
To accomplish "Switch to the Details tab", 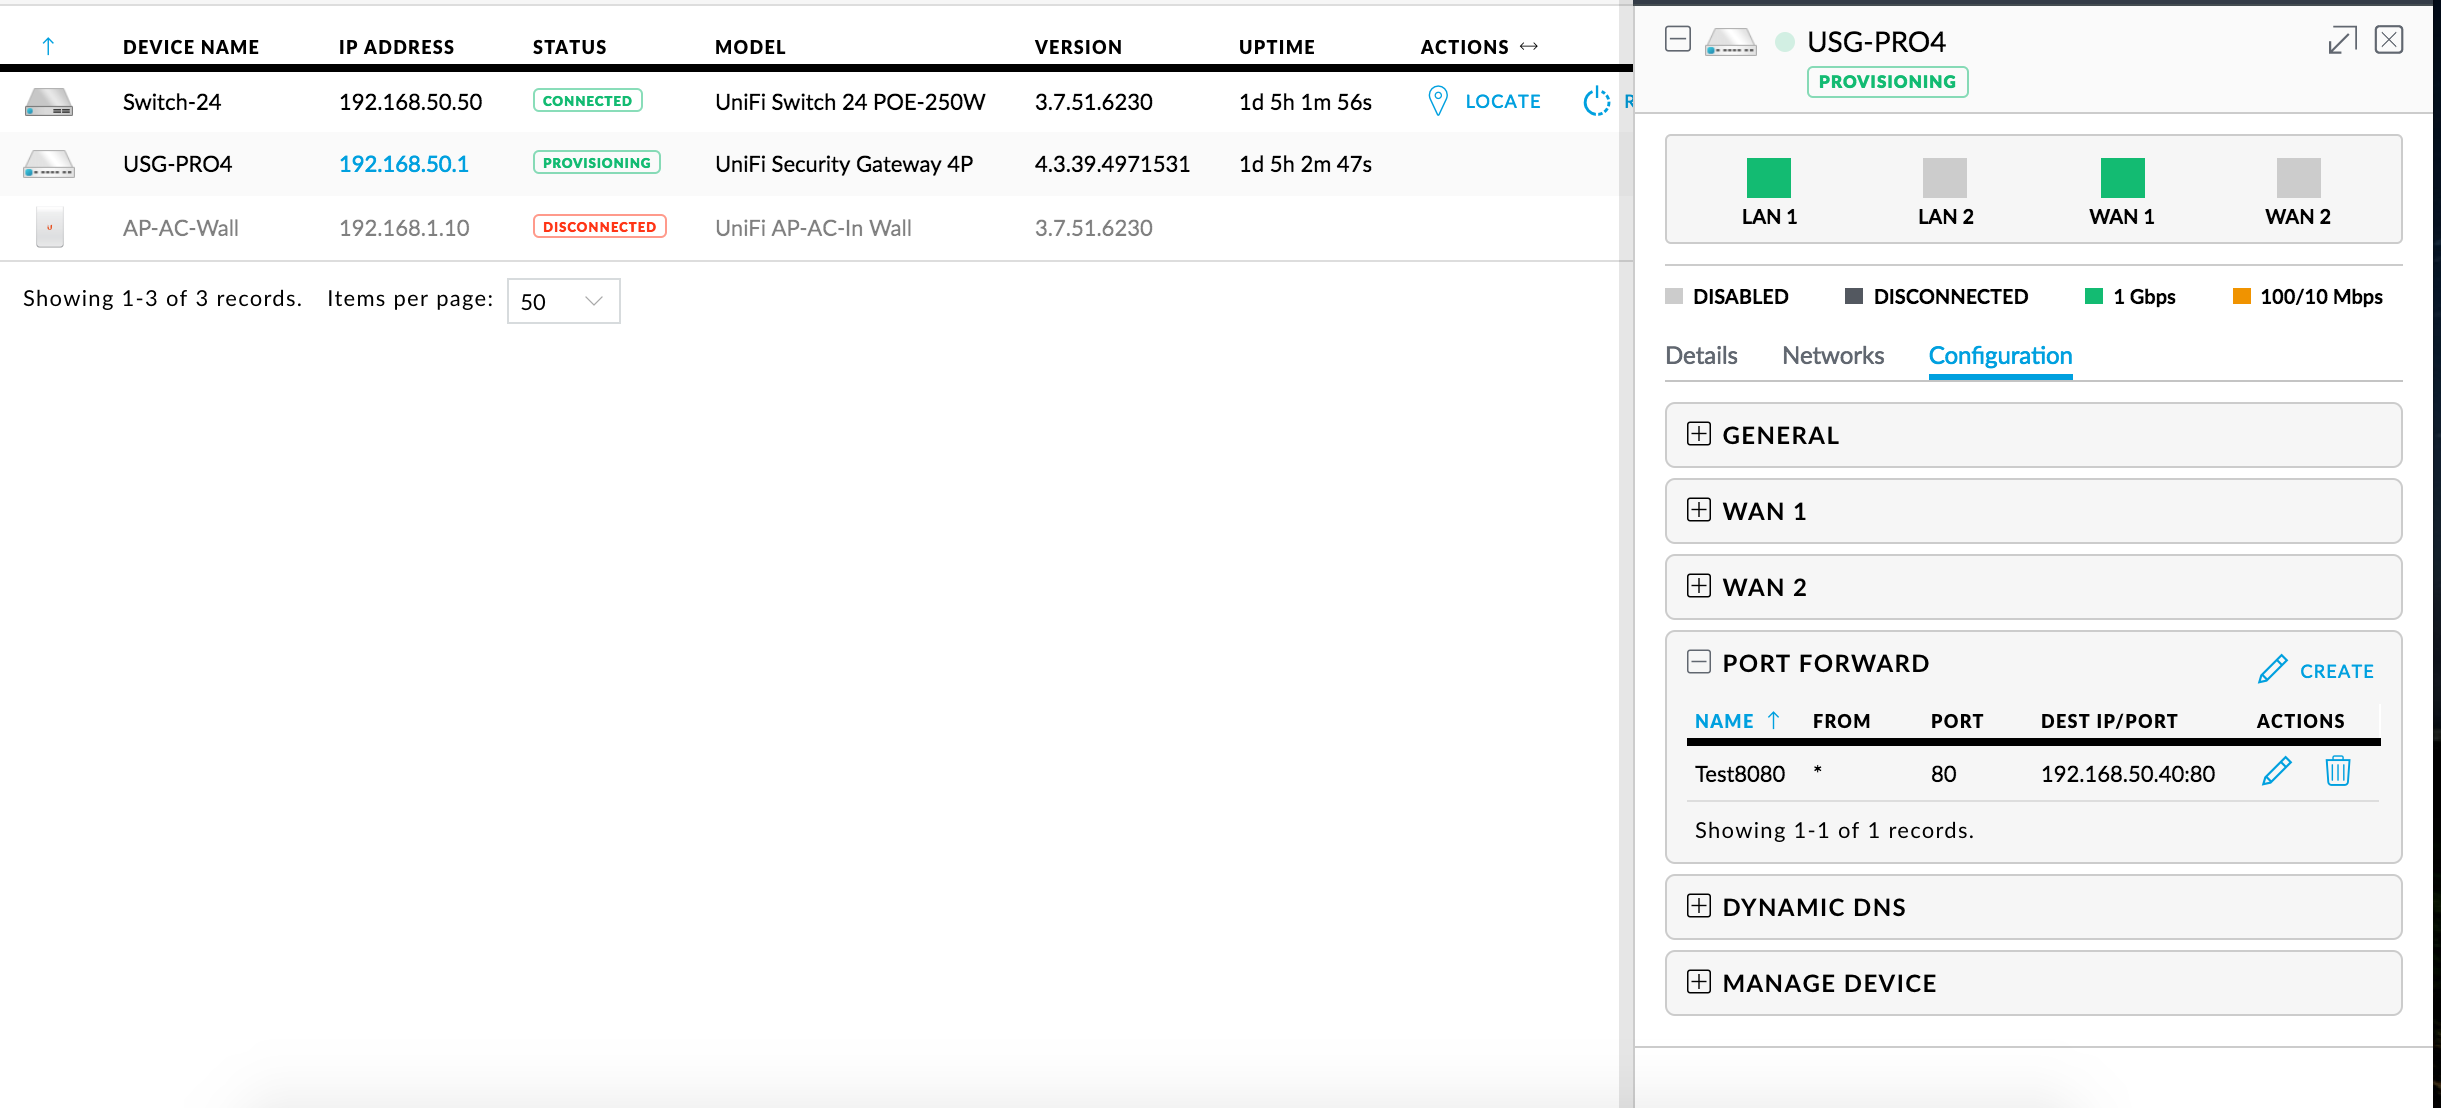I will (x=1701, y=356).
